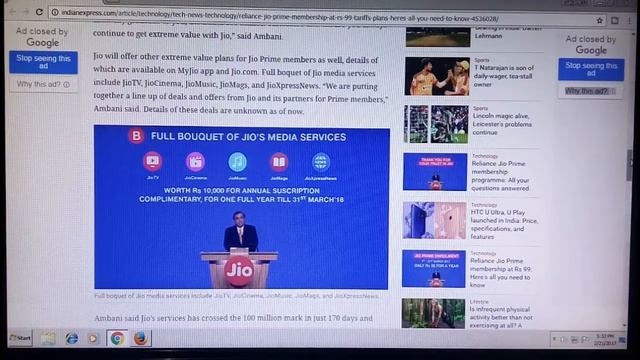Viewport: 640px width, 360px height.
Task: Open the Lehmann story thumbnail at top
Action: tap(438, 37)
